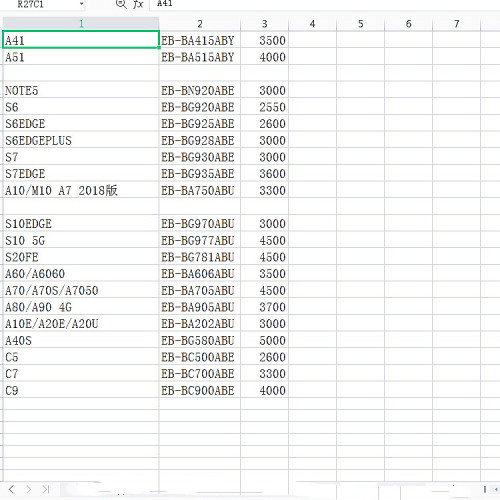Select column 6 header

pyautogui.click(x=408, y=24)
